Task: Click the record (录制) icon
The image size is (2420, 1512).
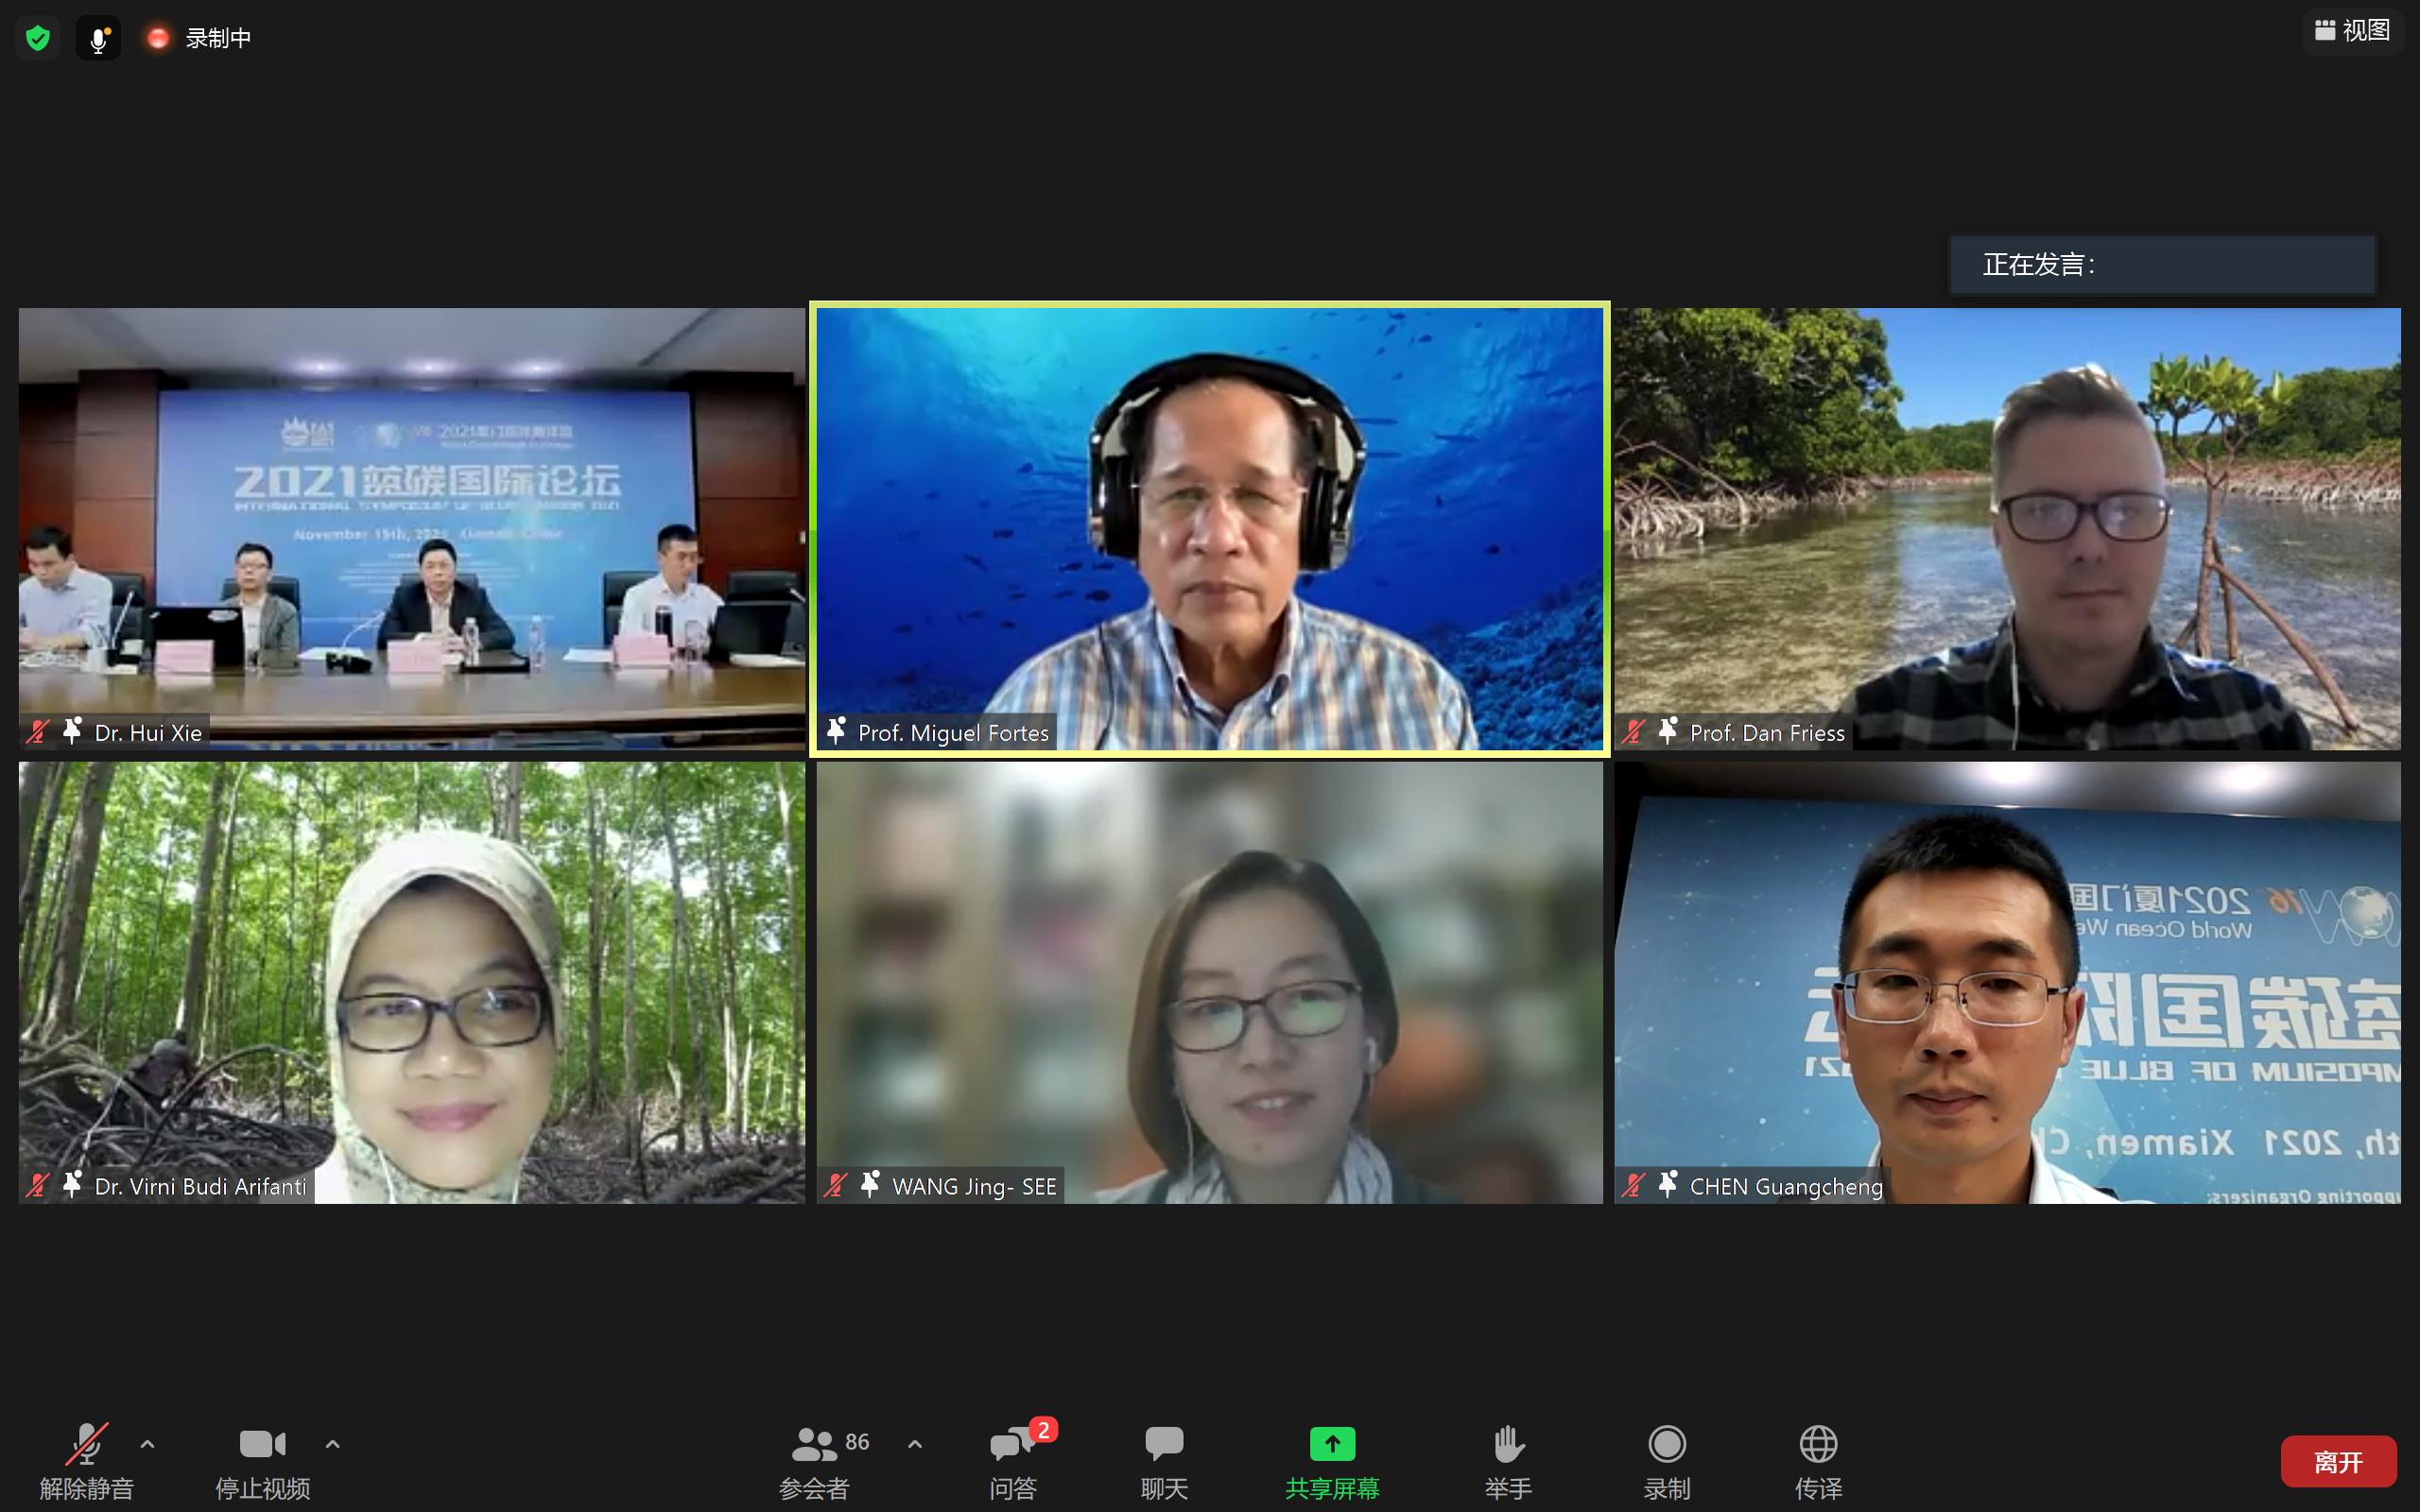Action: coord(1666,1460)
